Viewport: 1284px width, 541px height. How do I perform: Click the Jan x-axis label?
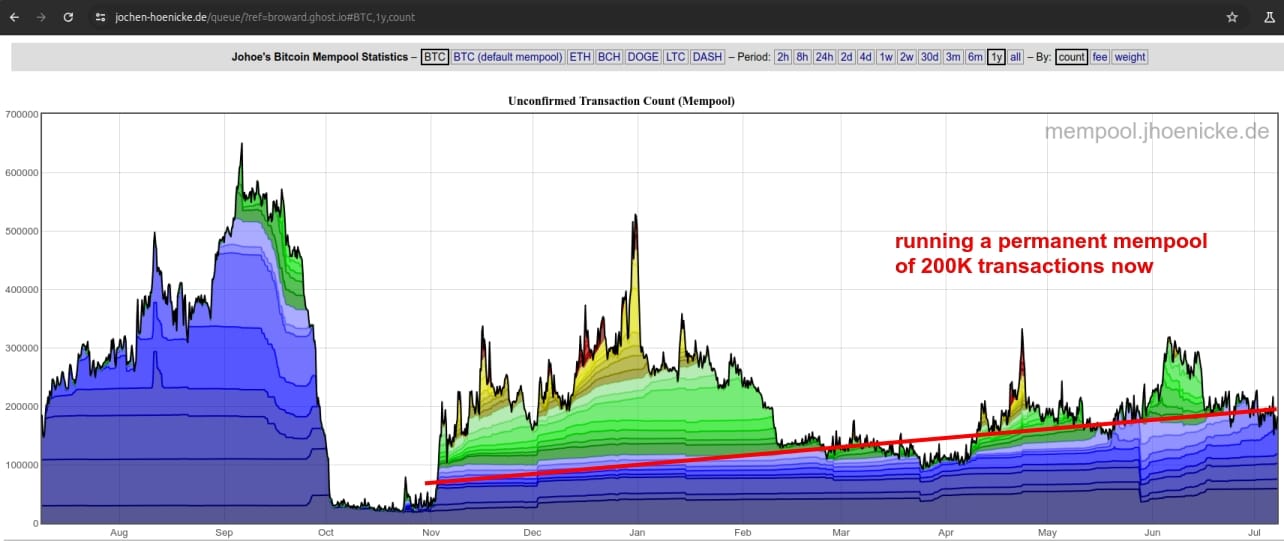[637, 533]
